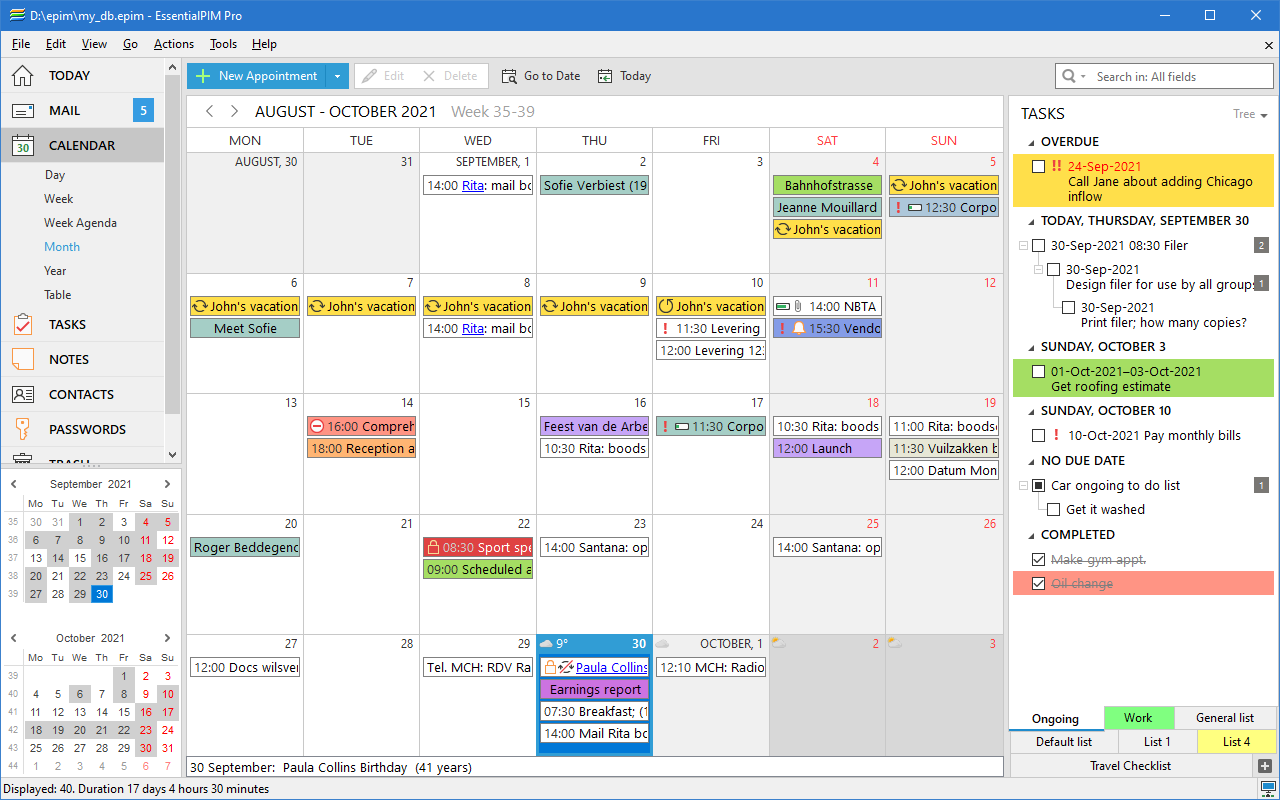The height and width of the screenshot is (800, 1280).
Task: Open the Actions menu
Action: tap(173, 44)
